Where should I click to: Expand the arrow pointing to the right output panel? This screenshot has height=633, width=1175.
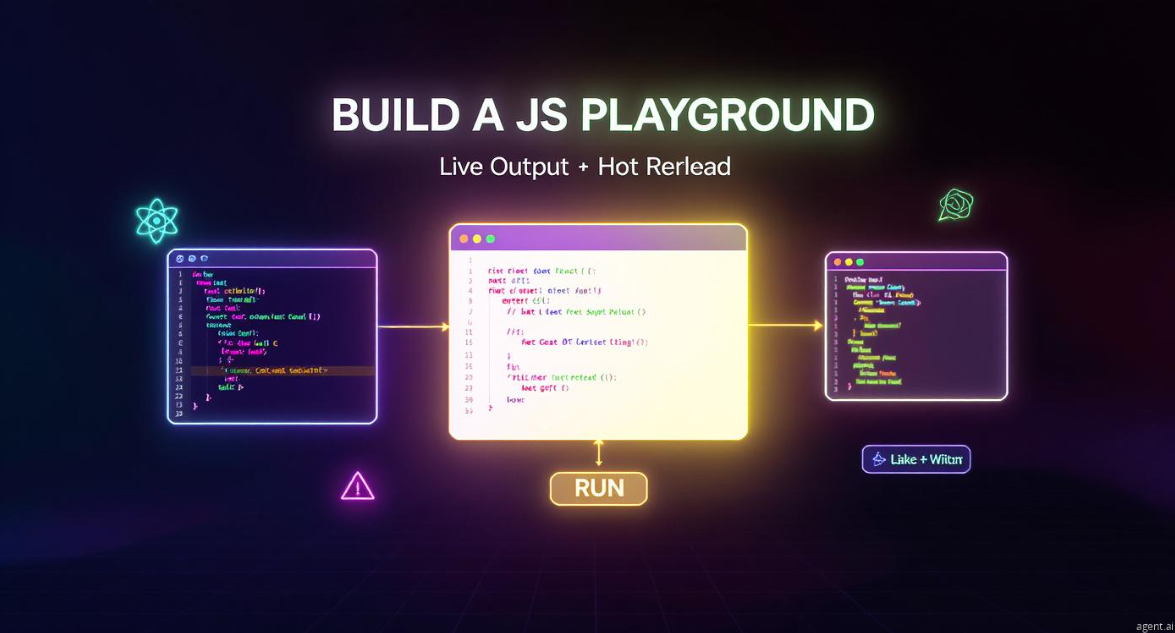[787, 323]
